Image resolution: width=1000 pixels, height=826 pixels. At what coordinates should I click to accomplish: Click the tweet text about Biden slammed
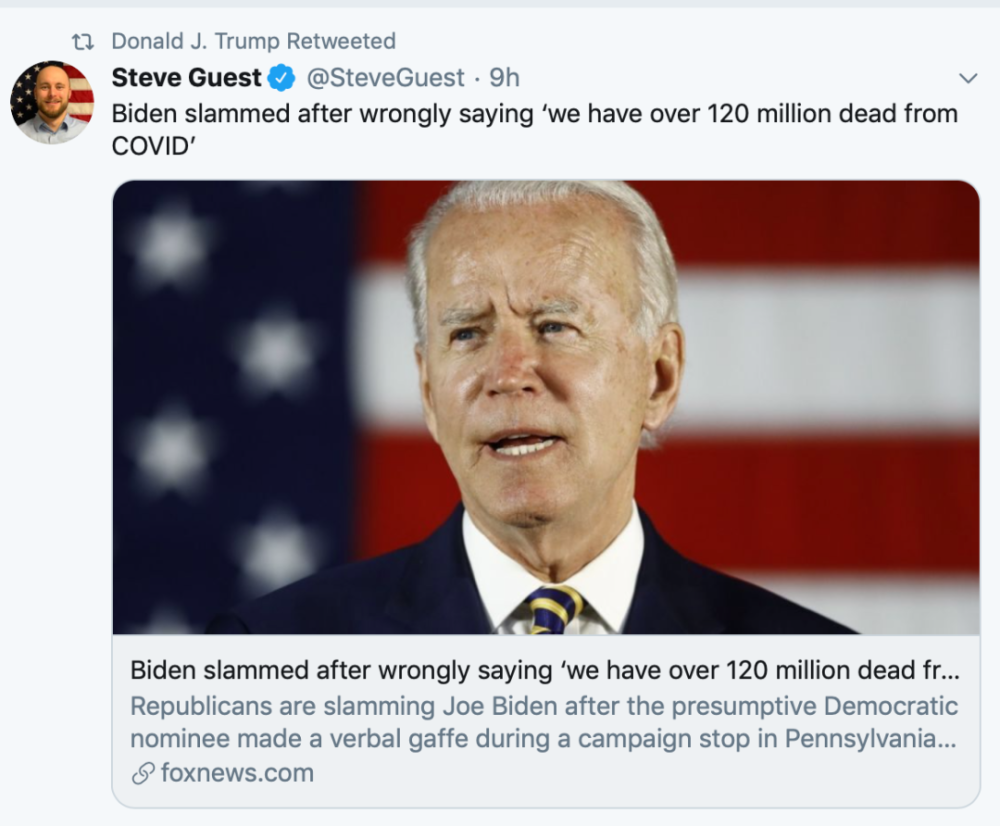534,114
